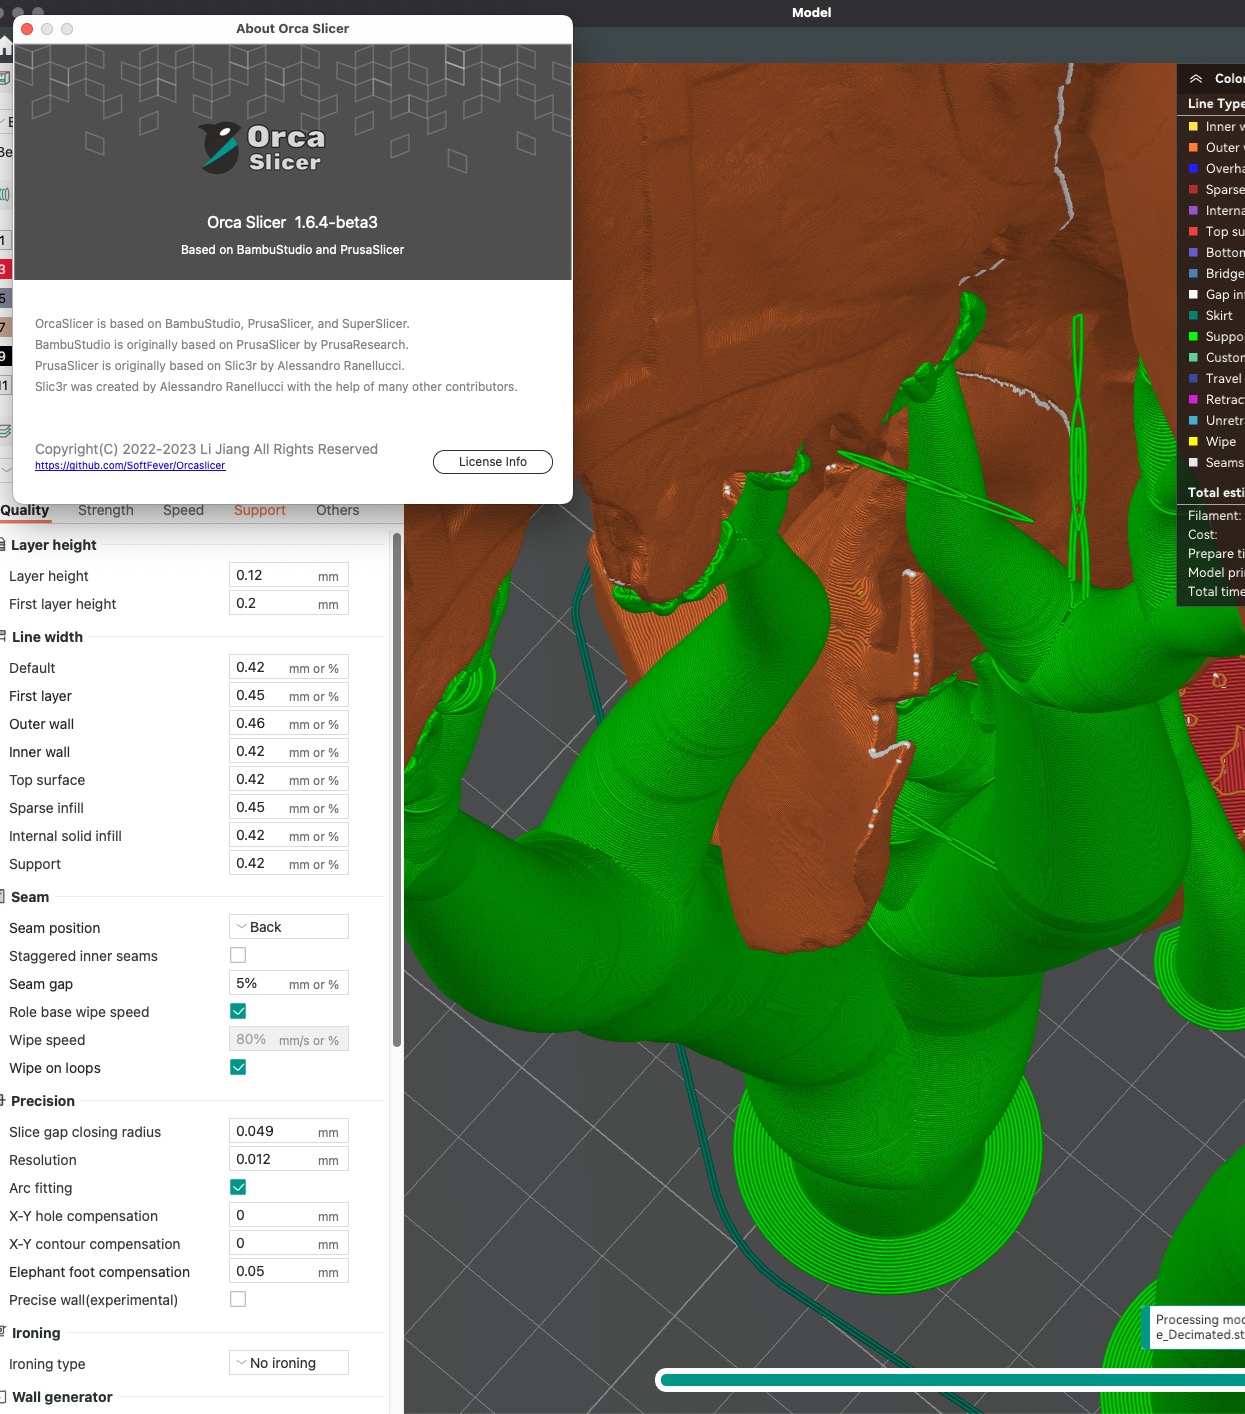This screenshot has width=1245, height=1414.
Task: Uncheck Arc fitting option
Action: 238,1187
